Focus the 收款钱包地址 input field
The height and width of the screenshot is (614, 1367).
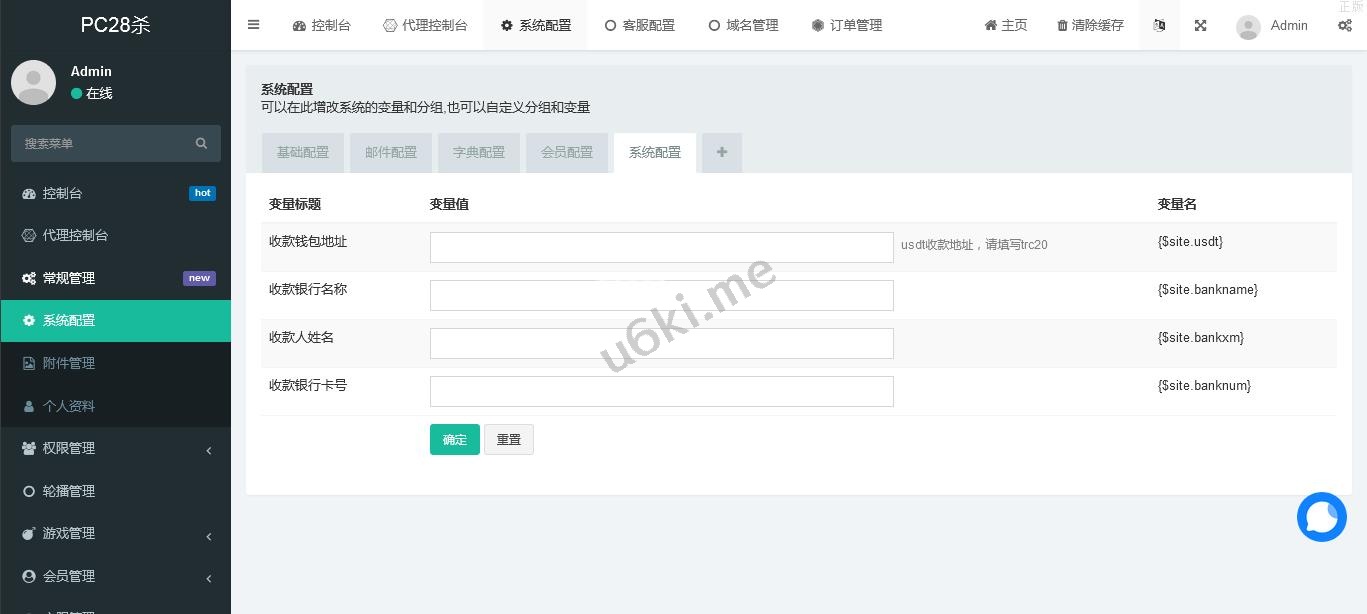[661, 247]
